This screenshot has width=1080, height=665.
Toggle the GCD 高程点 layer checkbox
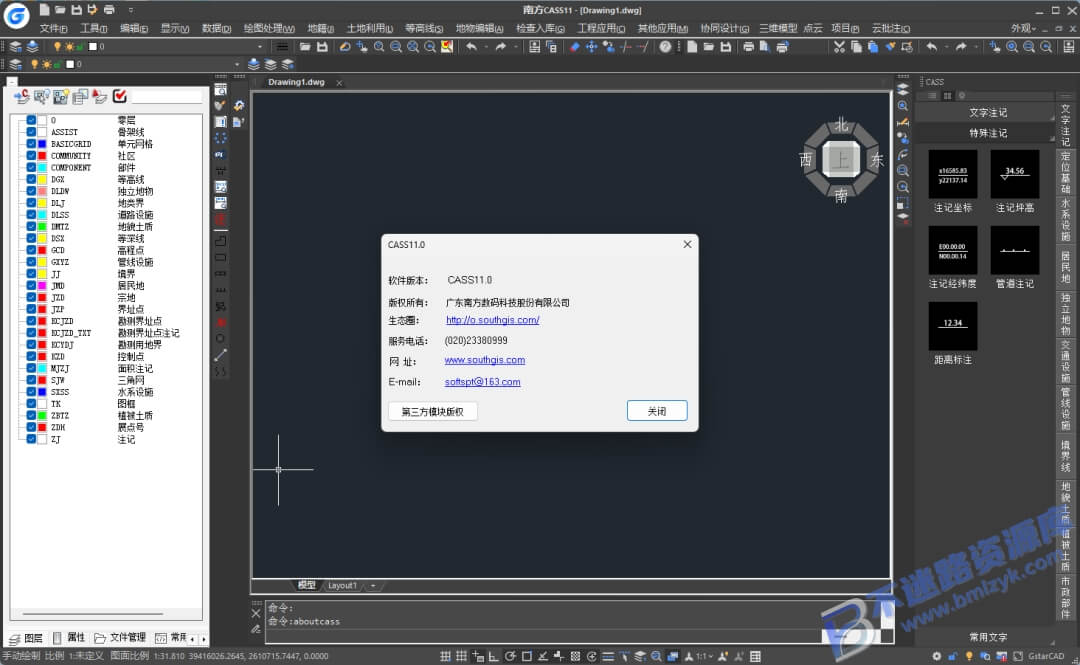pyautogui.click(x=31, y=250)
